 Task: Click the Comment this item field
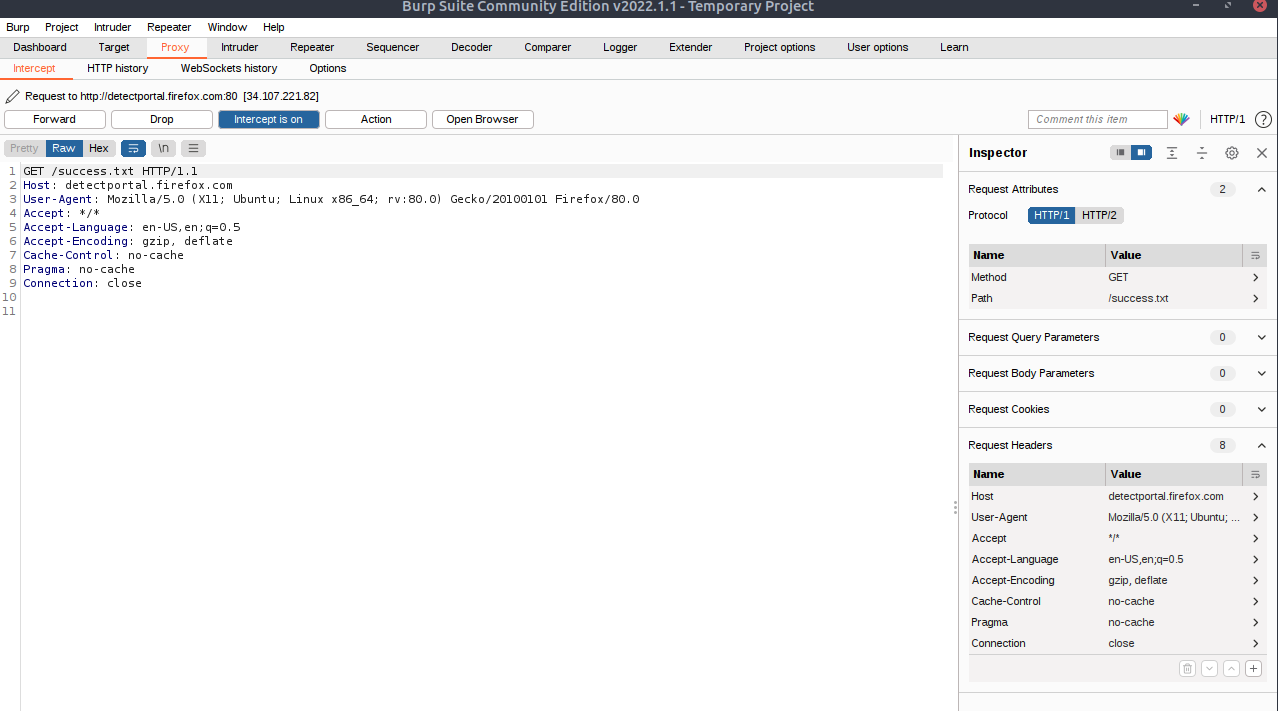(1097, 119)
